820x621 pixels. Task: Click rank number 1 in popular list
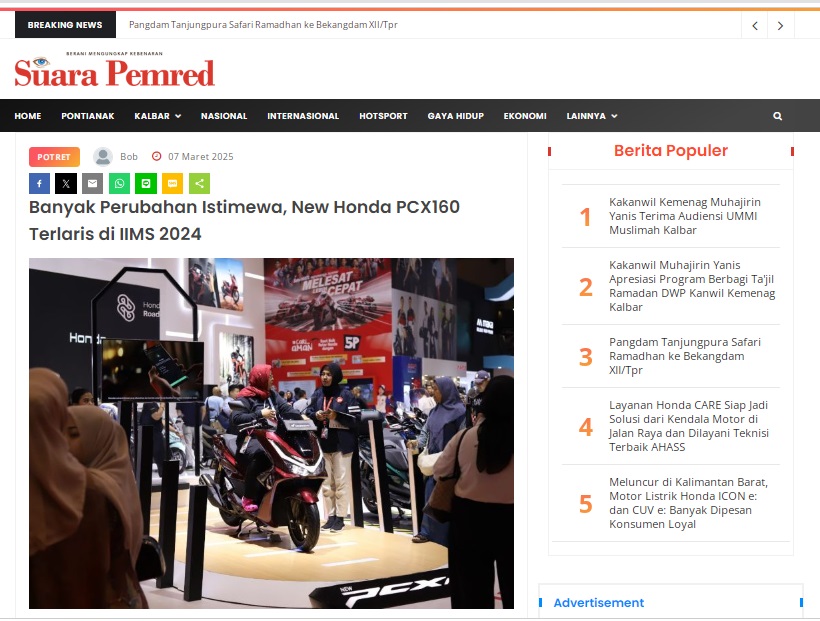coord(585,217)
